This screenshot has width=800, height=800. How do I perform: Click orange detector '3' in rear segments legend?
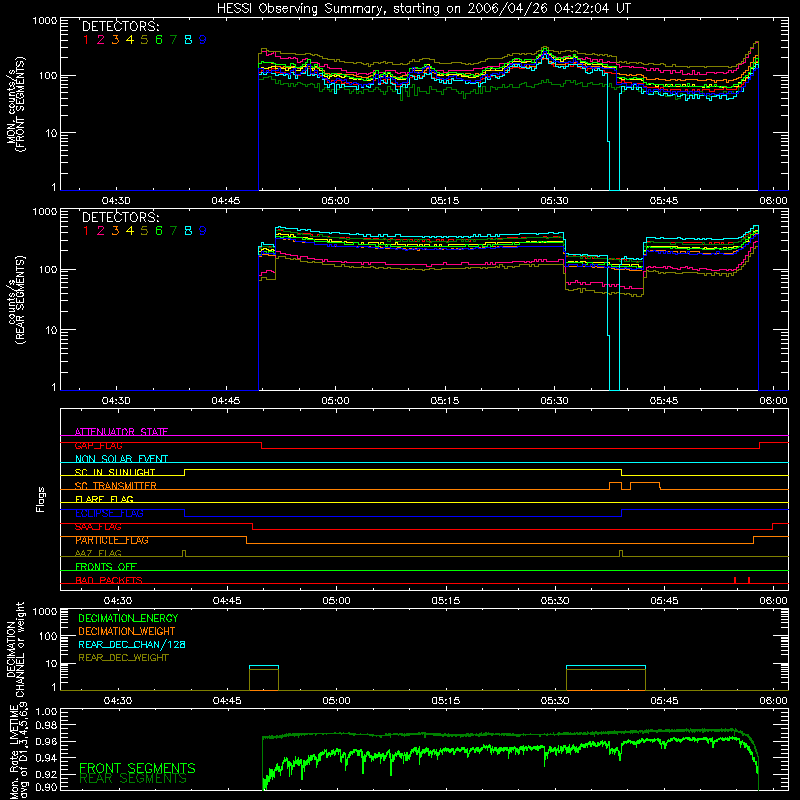[115, 231]
